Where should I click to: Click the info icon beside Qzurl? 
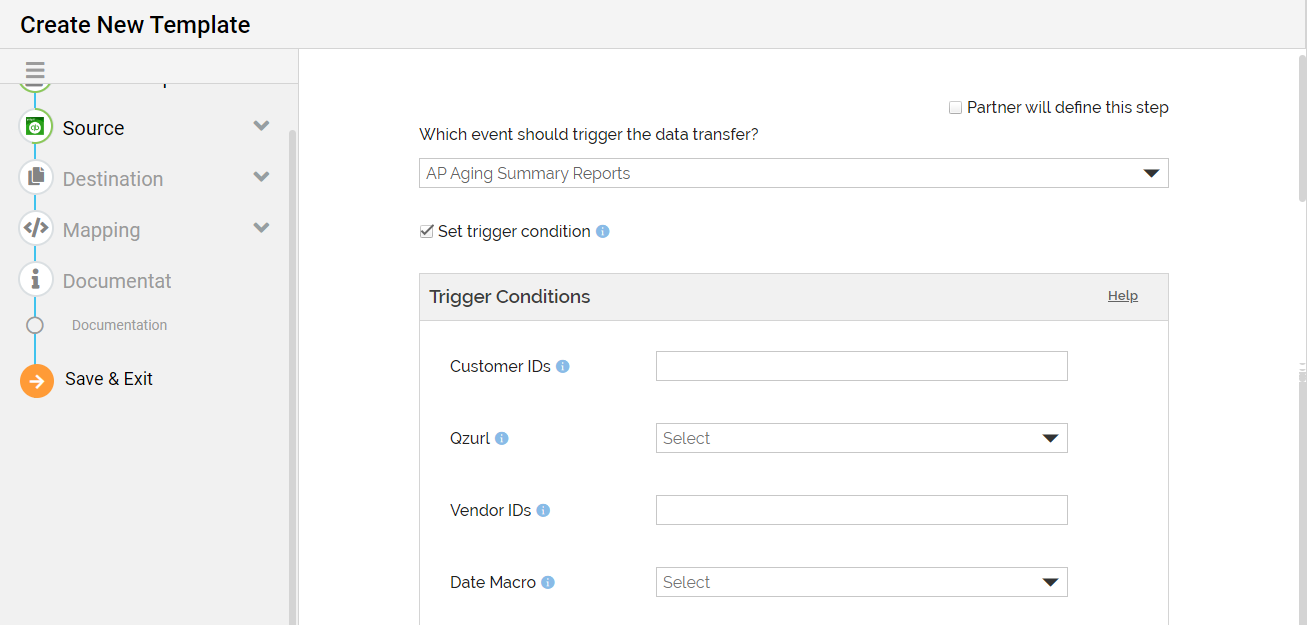pyautogui.click(x=502, y=438)
